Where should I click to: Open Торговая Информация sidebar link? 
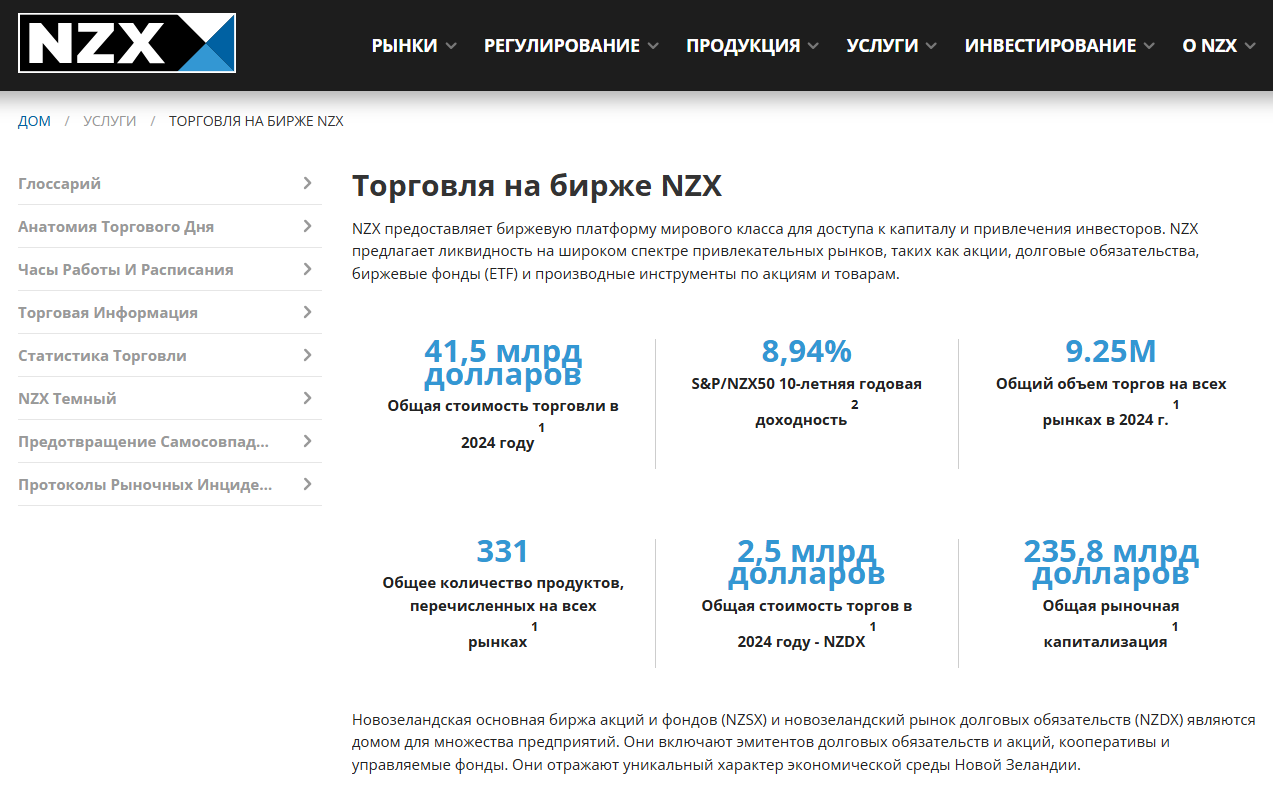[170, 312]
